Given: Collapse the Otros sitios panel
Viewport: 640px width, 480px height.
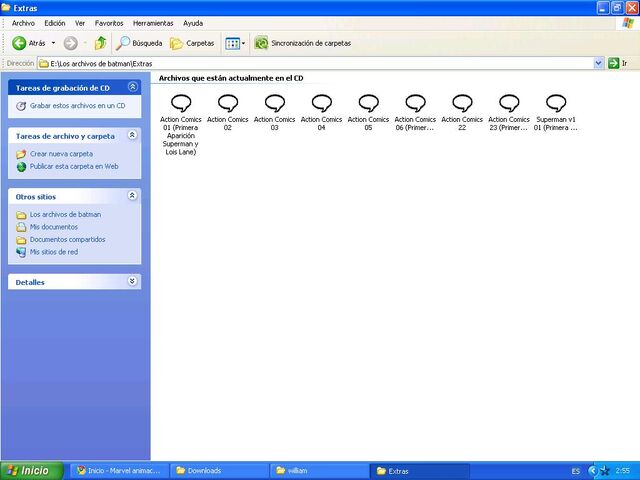Looking at the screenshot, I should [x=132, y=196].
